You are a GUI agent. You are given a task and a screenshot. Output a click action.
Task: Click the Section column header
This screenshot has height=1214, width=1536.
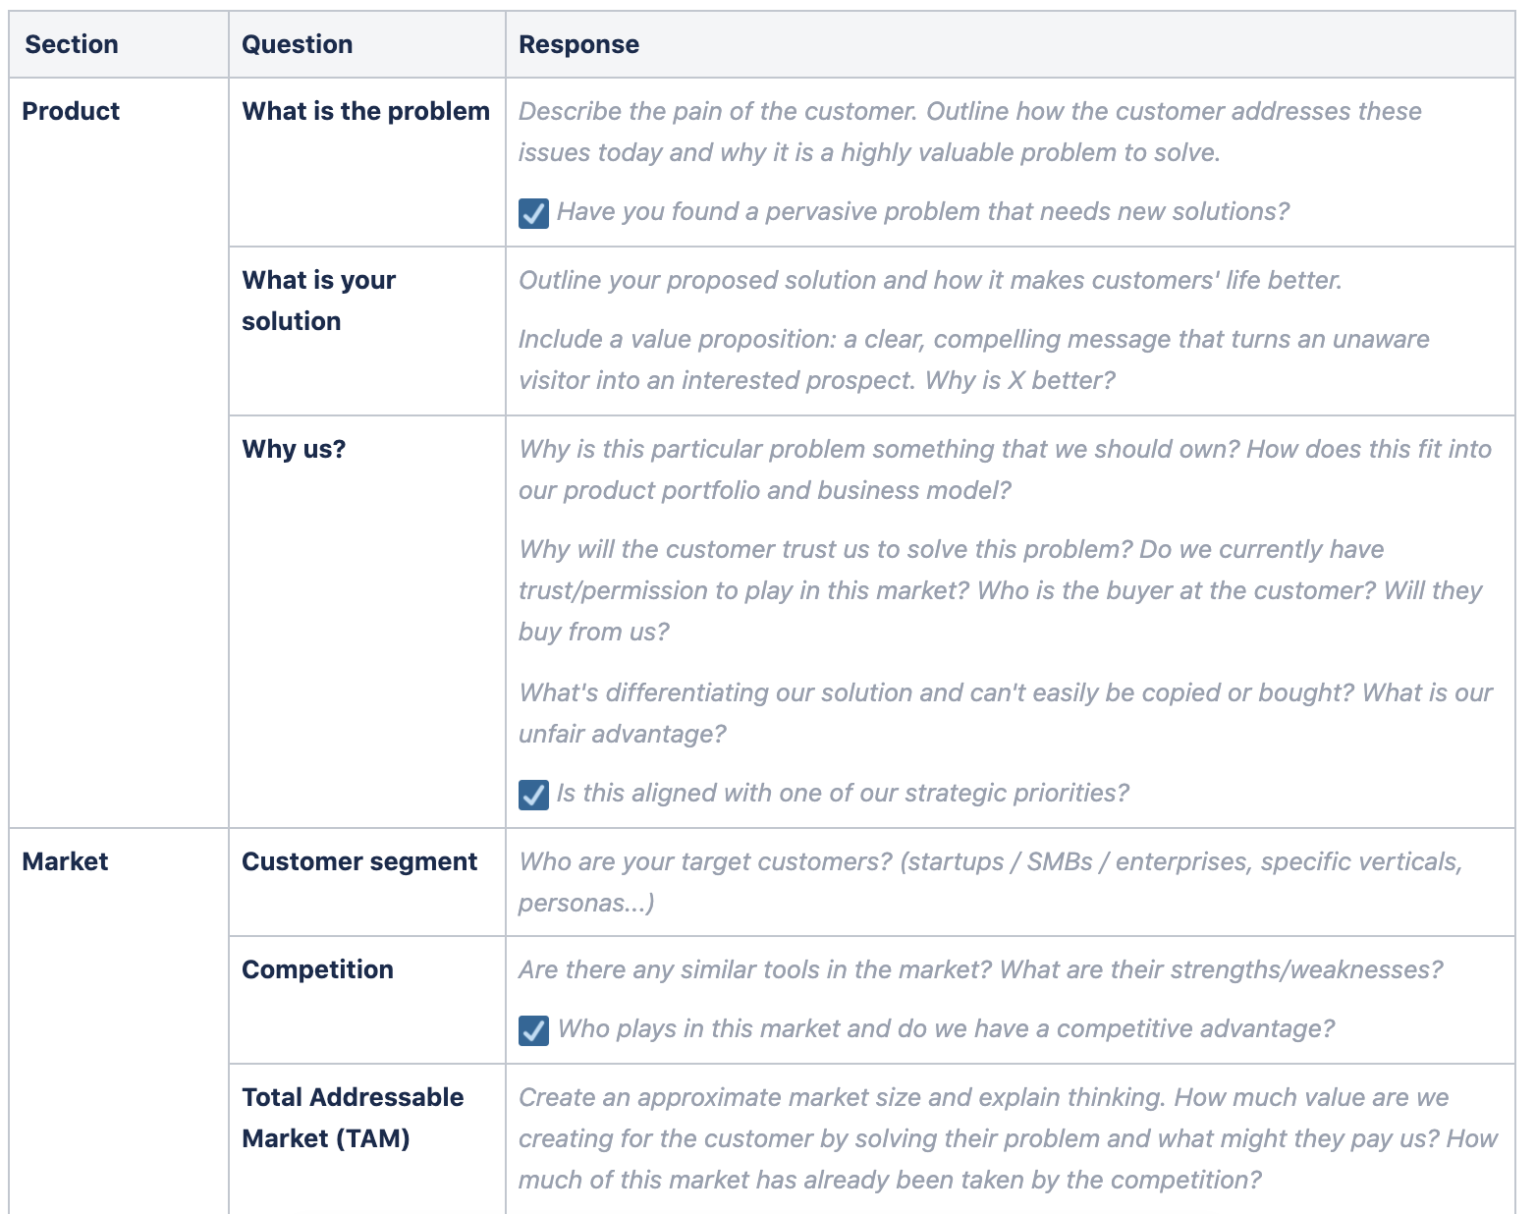pyautogui.click(x=72, y=45)
